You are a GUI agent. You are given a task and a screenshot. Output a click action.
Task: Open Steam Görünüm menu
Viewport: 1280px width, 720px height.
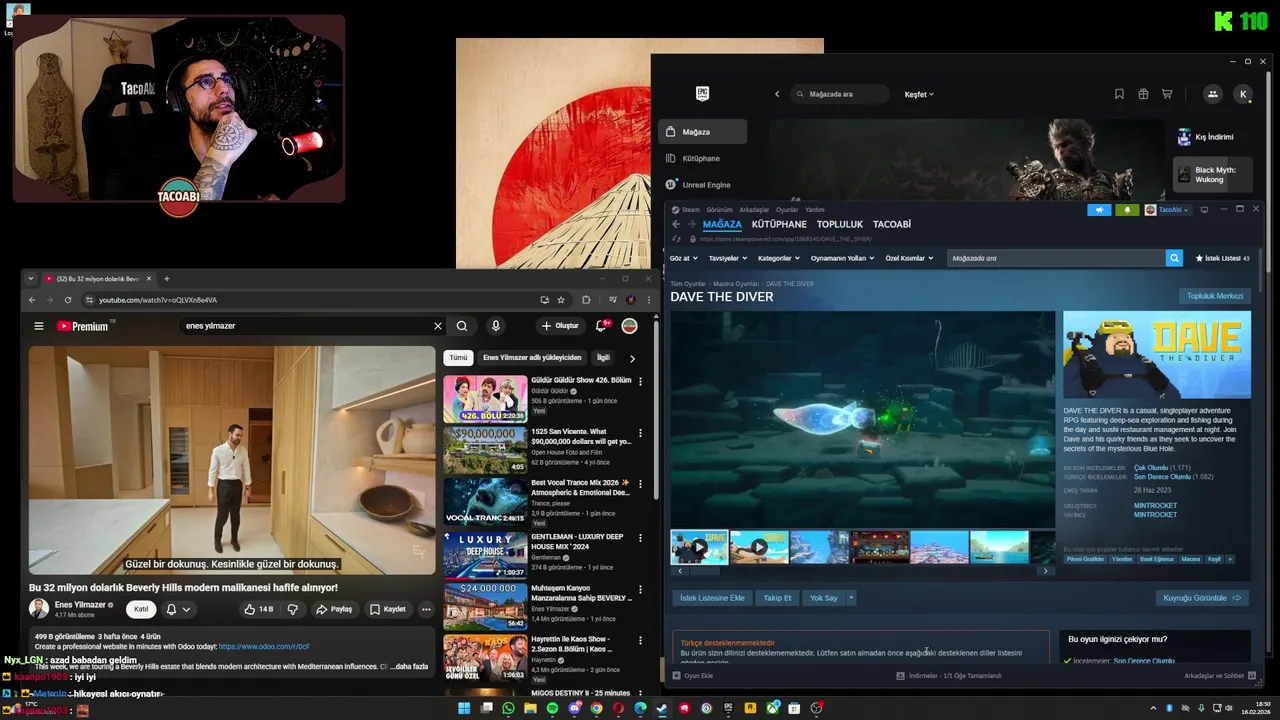[720, 210]
